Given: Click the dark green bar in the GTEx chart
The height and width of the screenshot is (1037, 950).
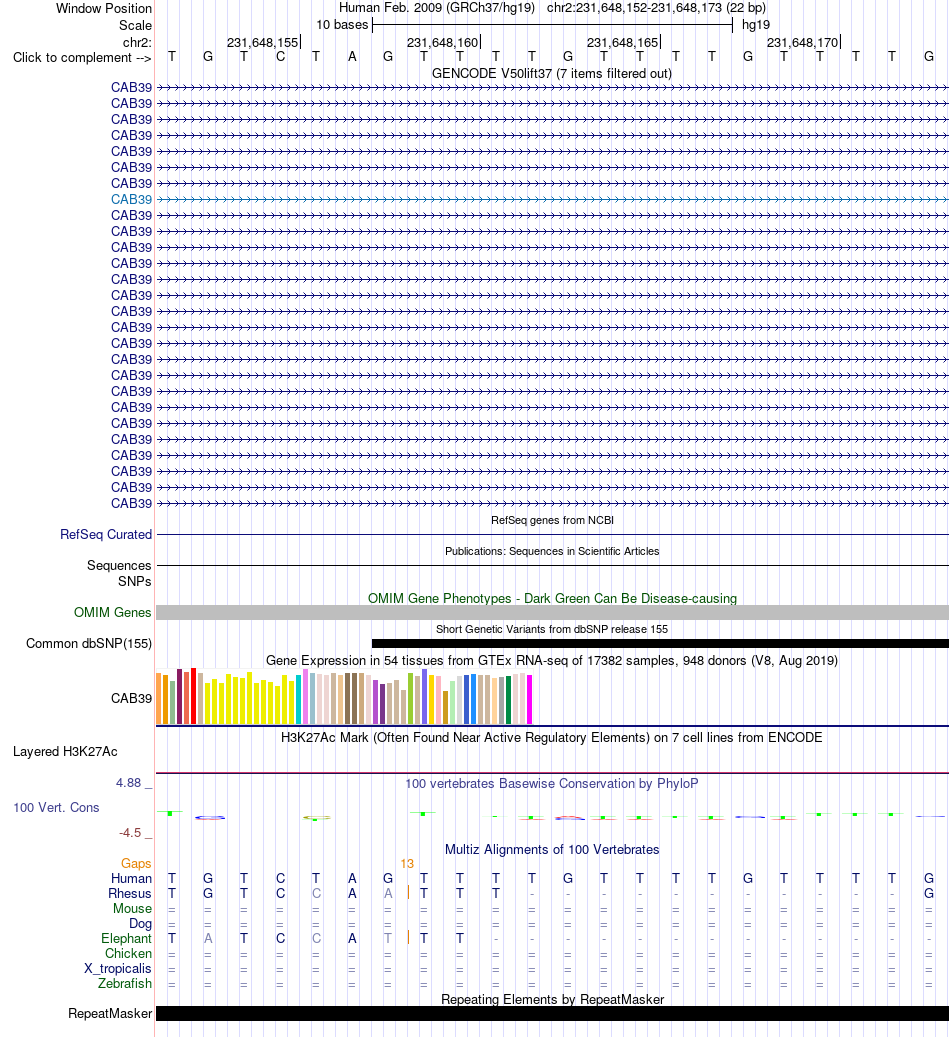Looking at the screenshot, I should coord(509,700).
